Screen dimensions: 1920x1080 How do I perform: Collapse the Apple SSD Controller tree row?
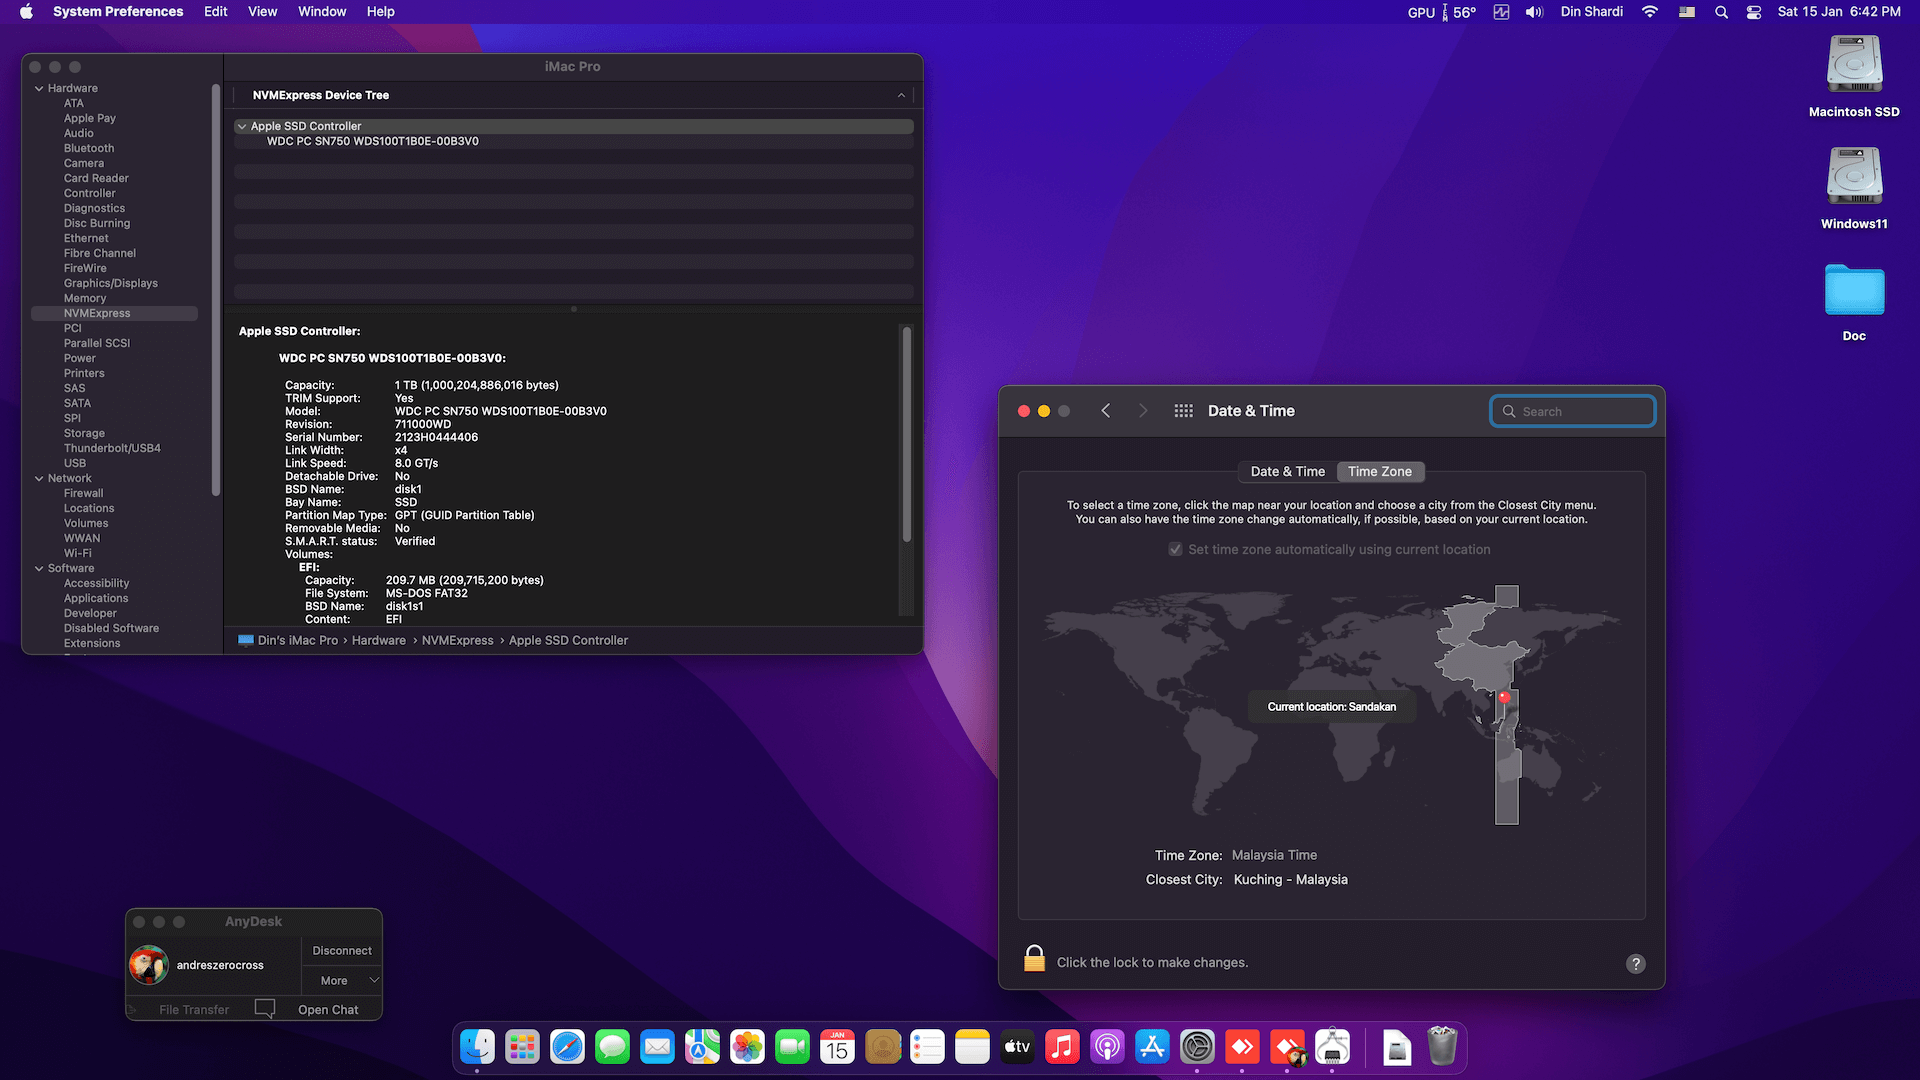242,126
